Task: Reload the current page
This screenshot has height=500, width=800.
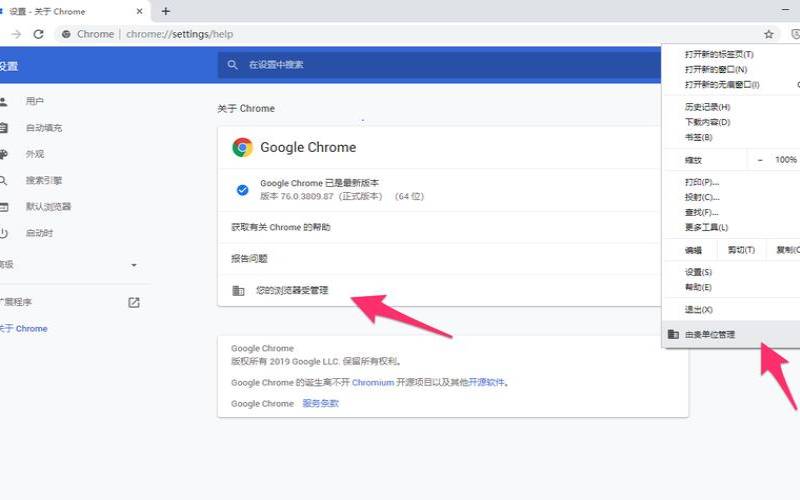Action: coord(38,34)
